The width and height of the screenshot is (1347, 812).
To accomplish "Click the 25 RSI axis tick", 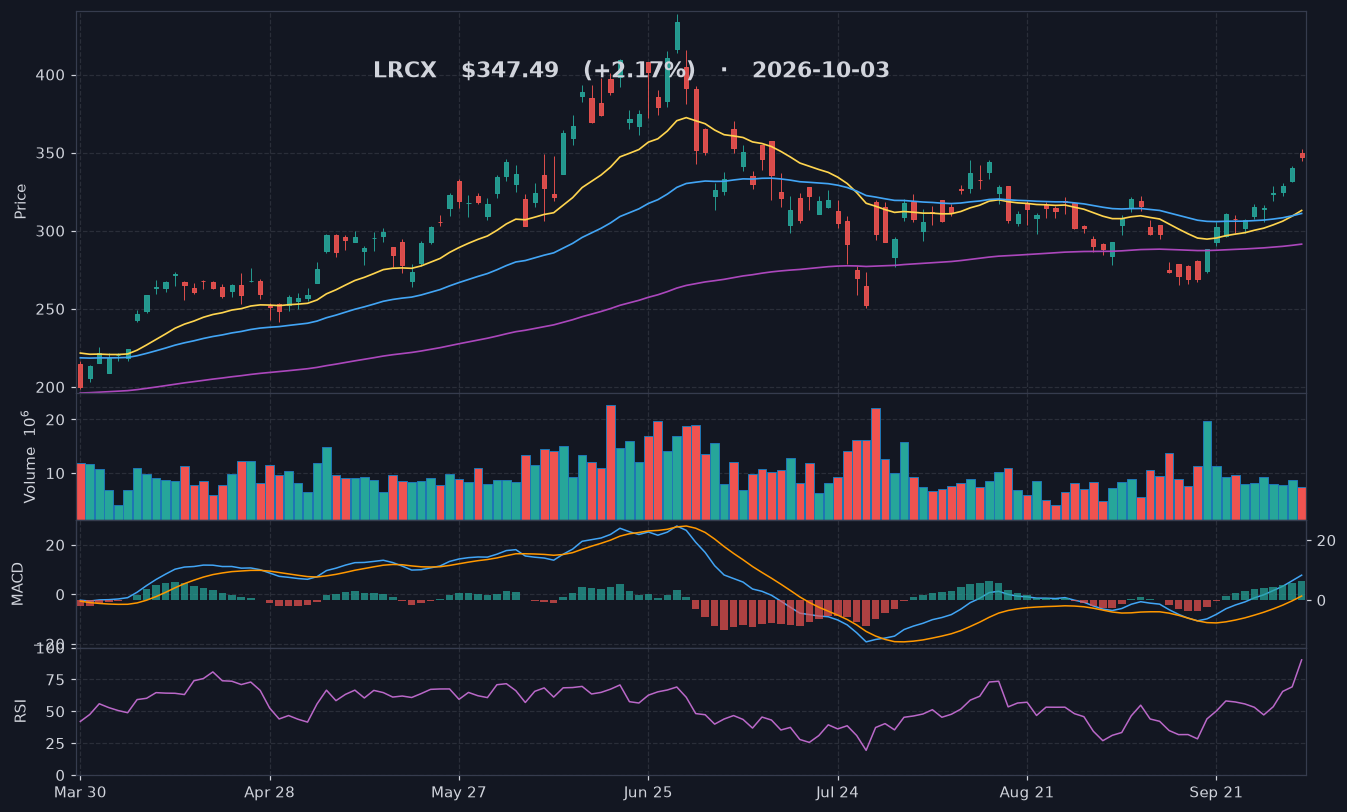I will coord(57,745).
